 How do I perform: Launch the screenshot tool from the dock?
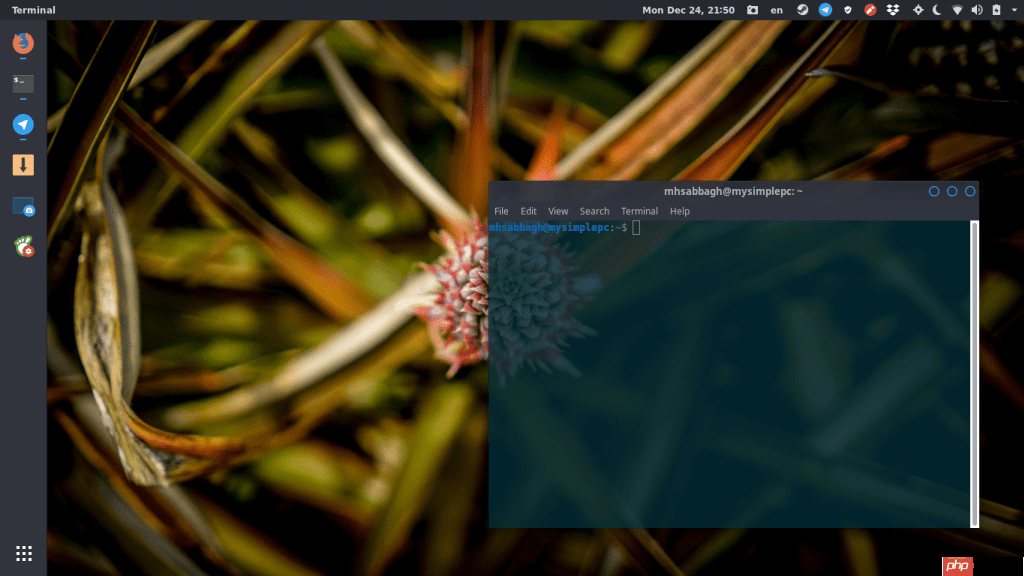coord(23,206)
